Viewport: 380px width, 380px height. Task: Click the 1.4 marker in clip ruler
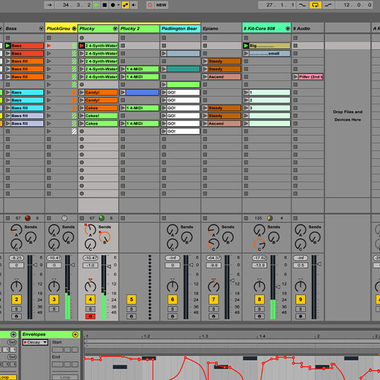click(262, 336)
